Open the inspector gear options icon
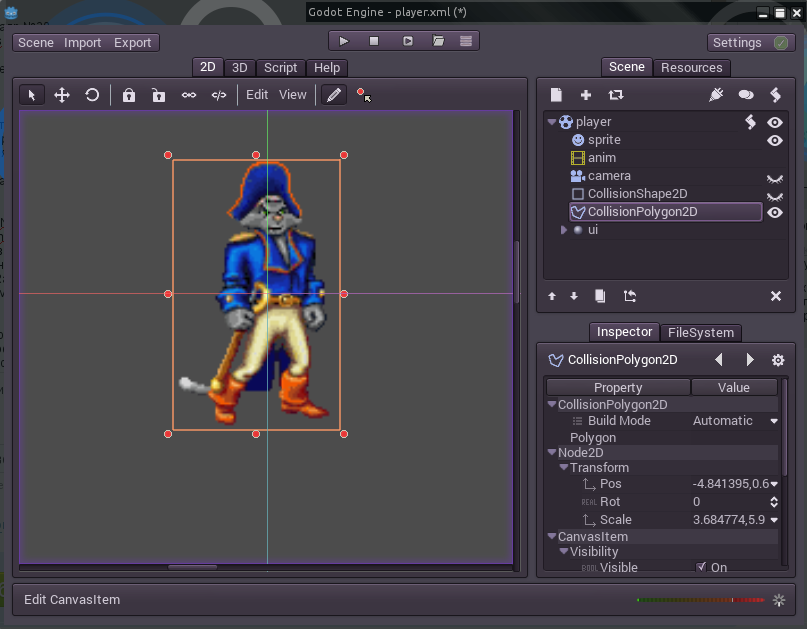 coord(777,360)
